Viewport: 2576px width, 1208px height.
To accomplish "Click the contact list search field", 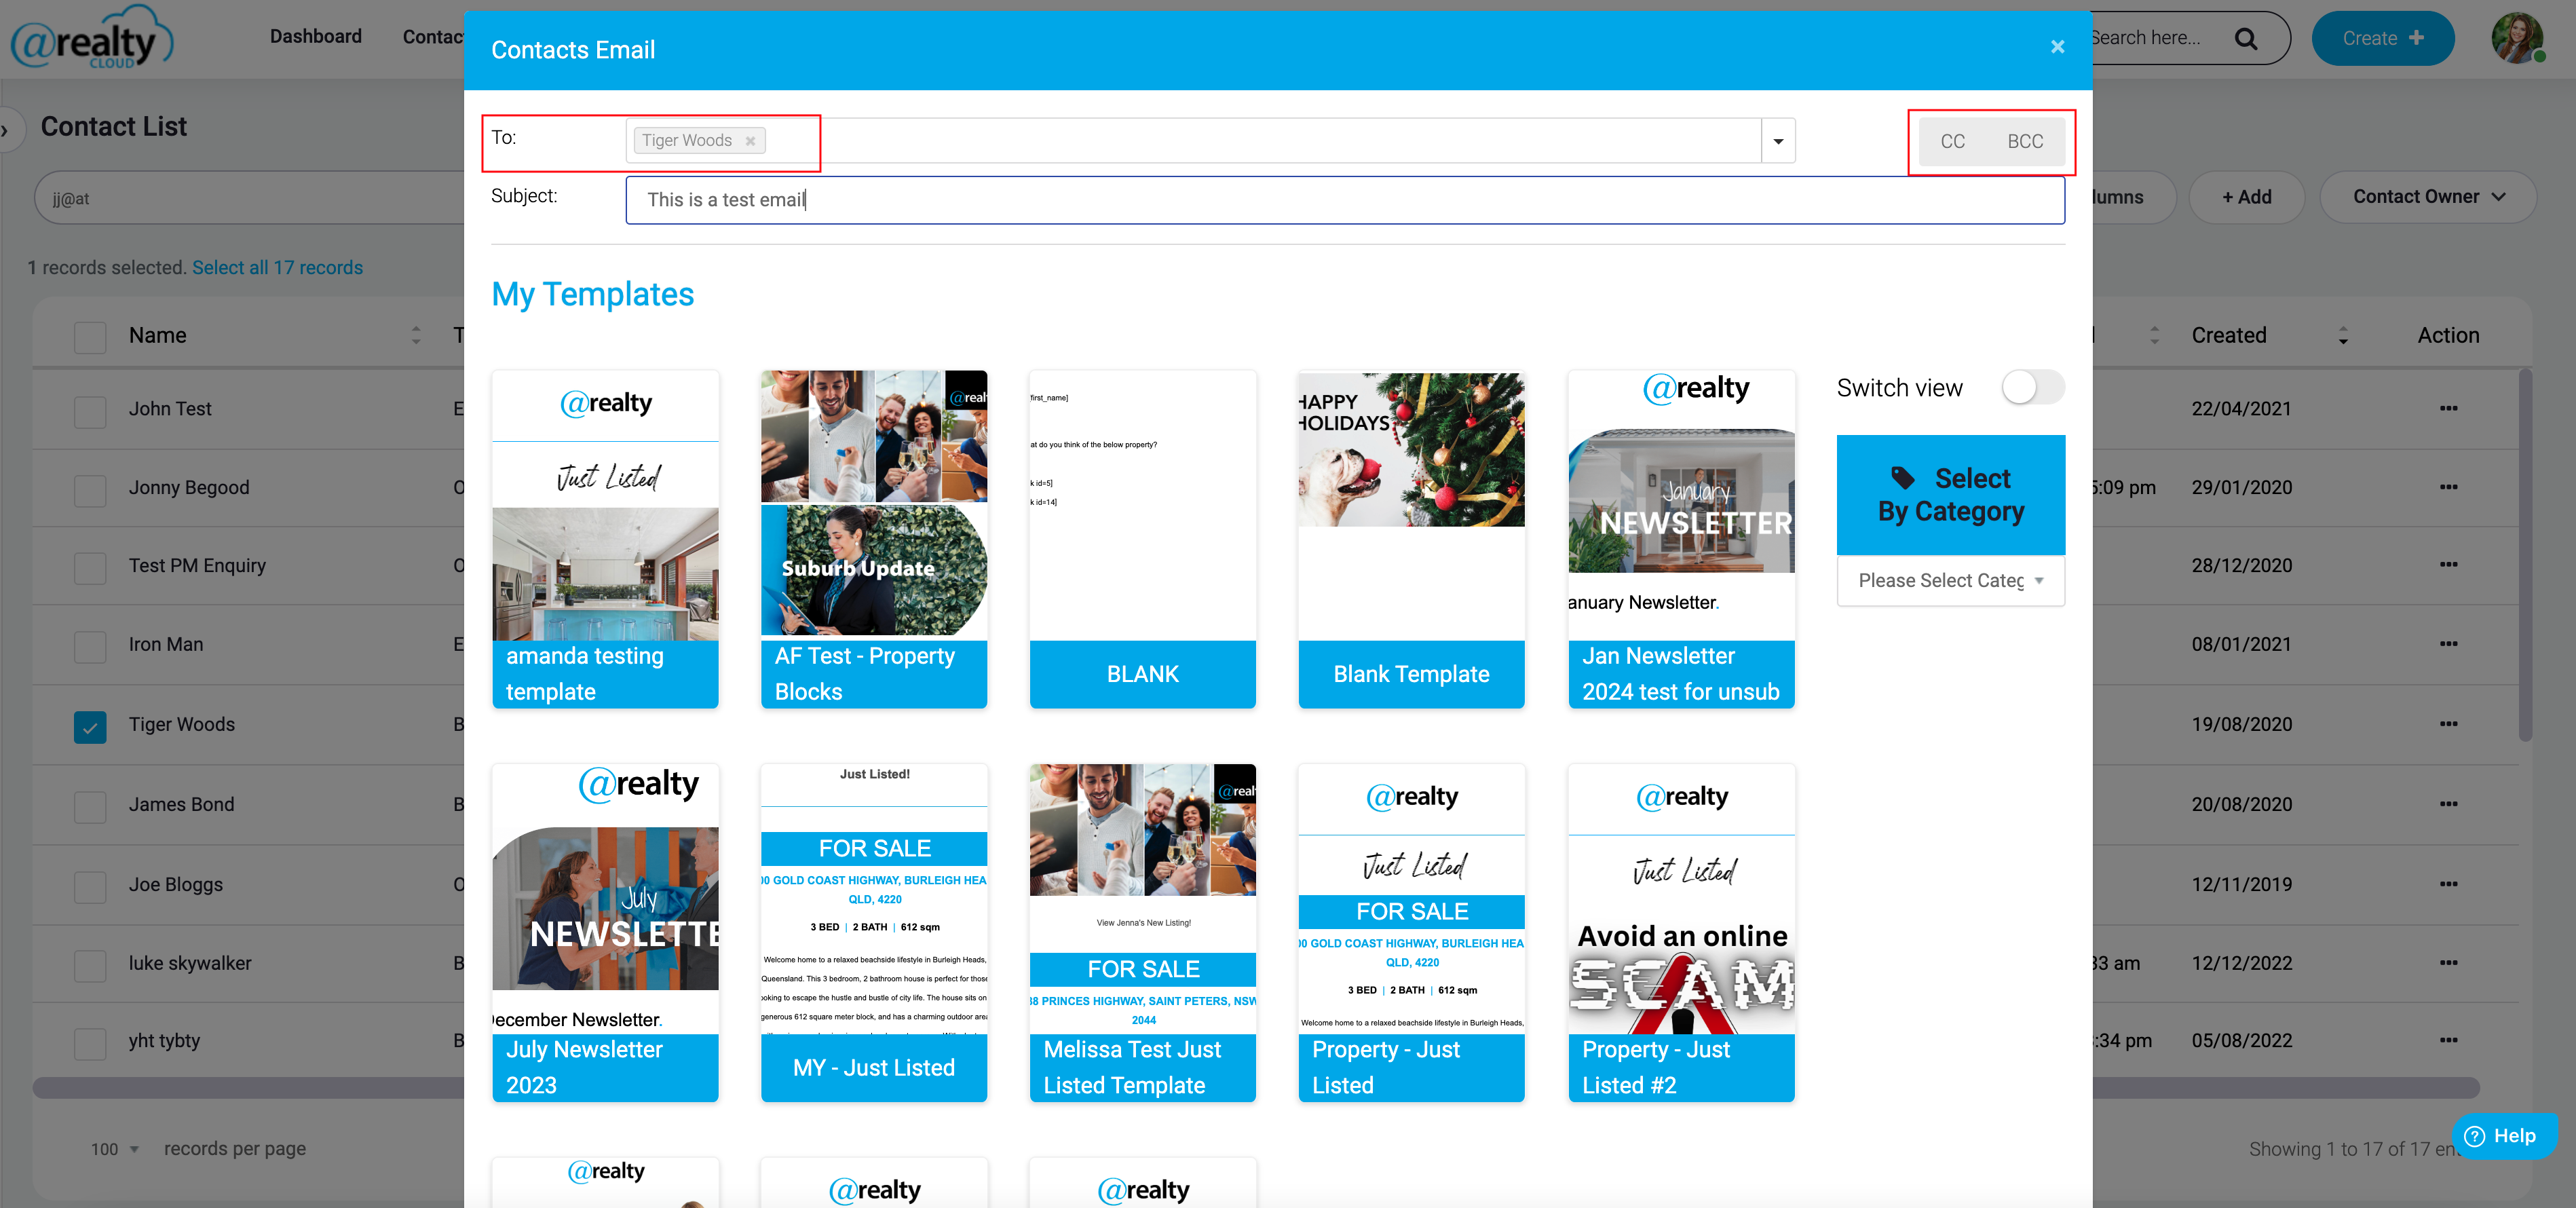I will click(x=250, y=198).
